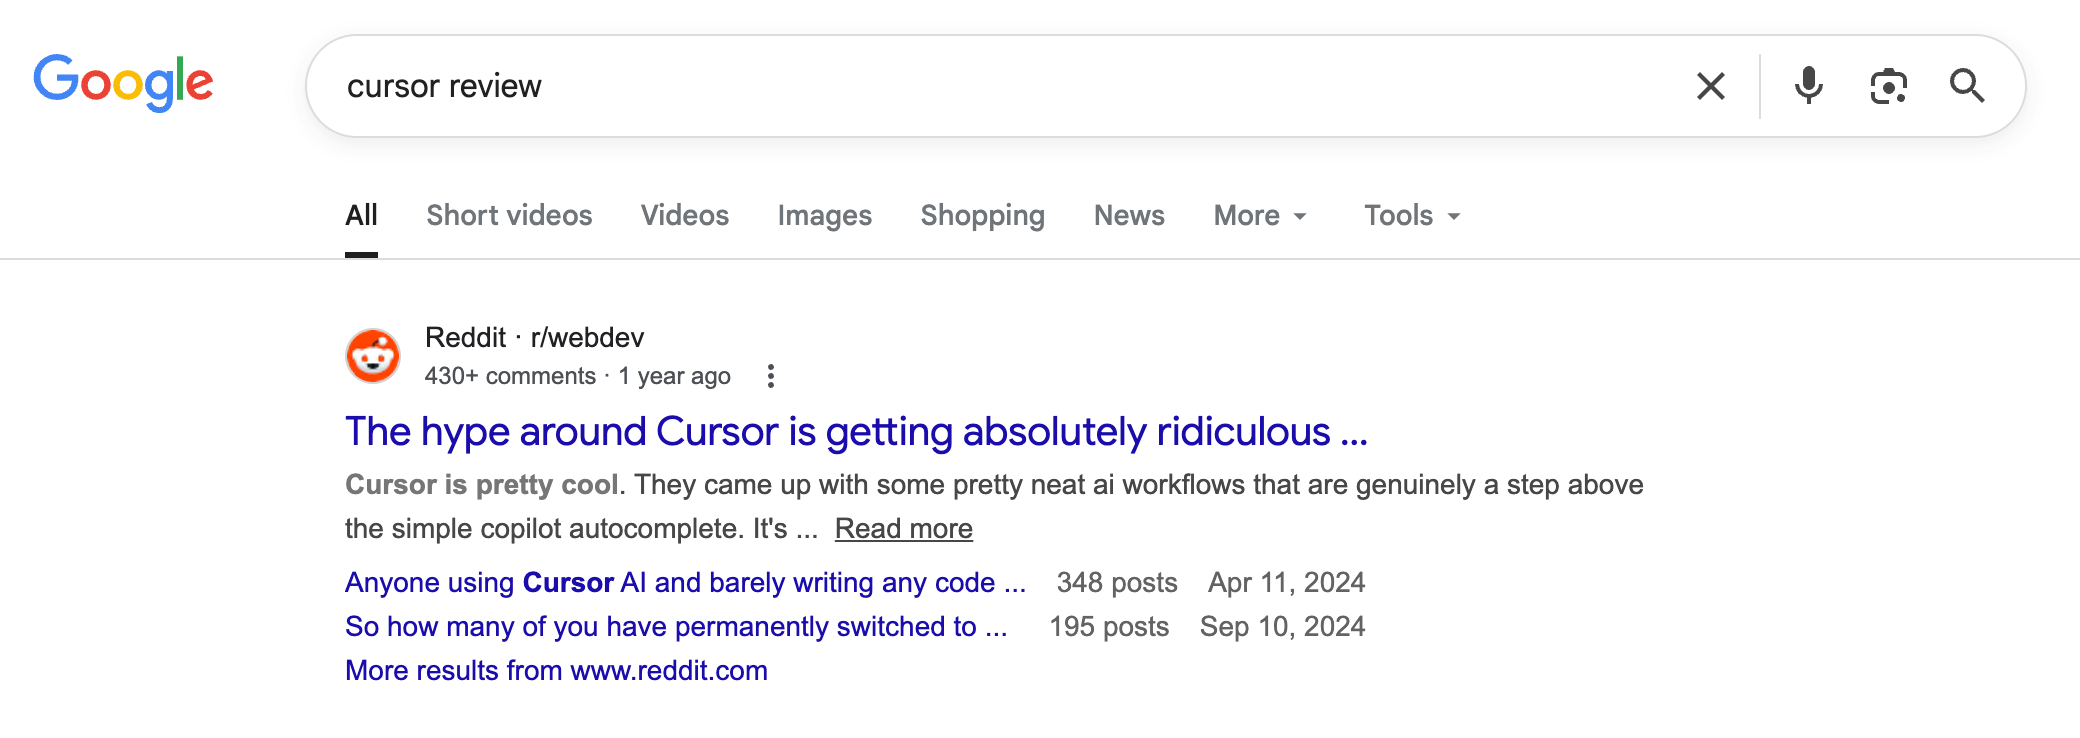The height and width of the screenshot is (738, 2080).
Task: Switch to the Short videos tab
Action: coord(509,215)
